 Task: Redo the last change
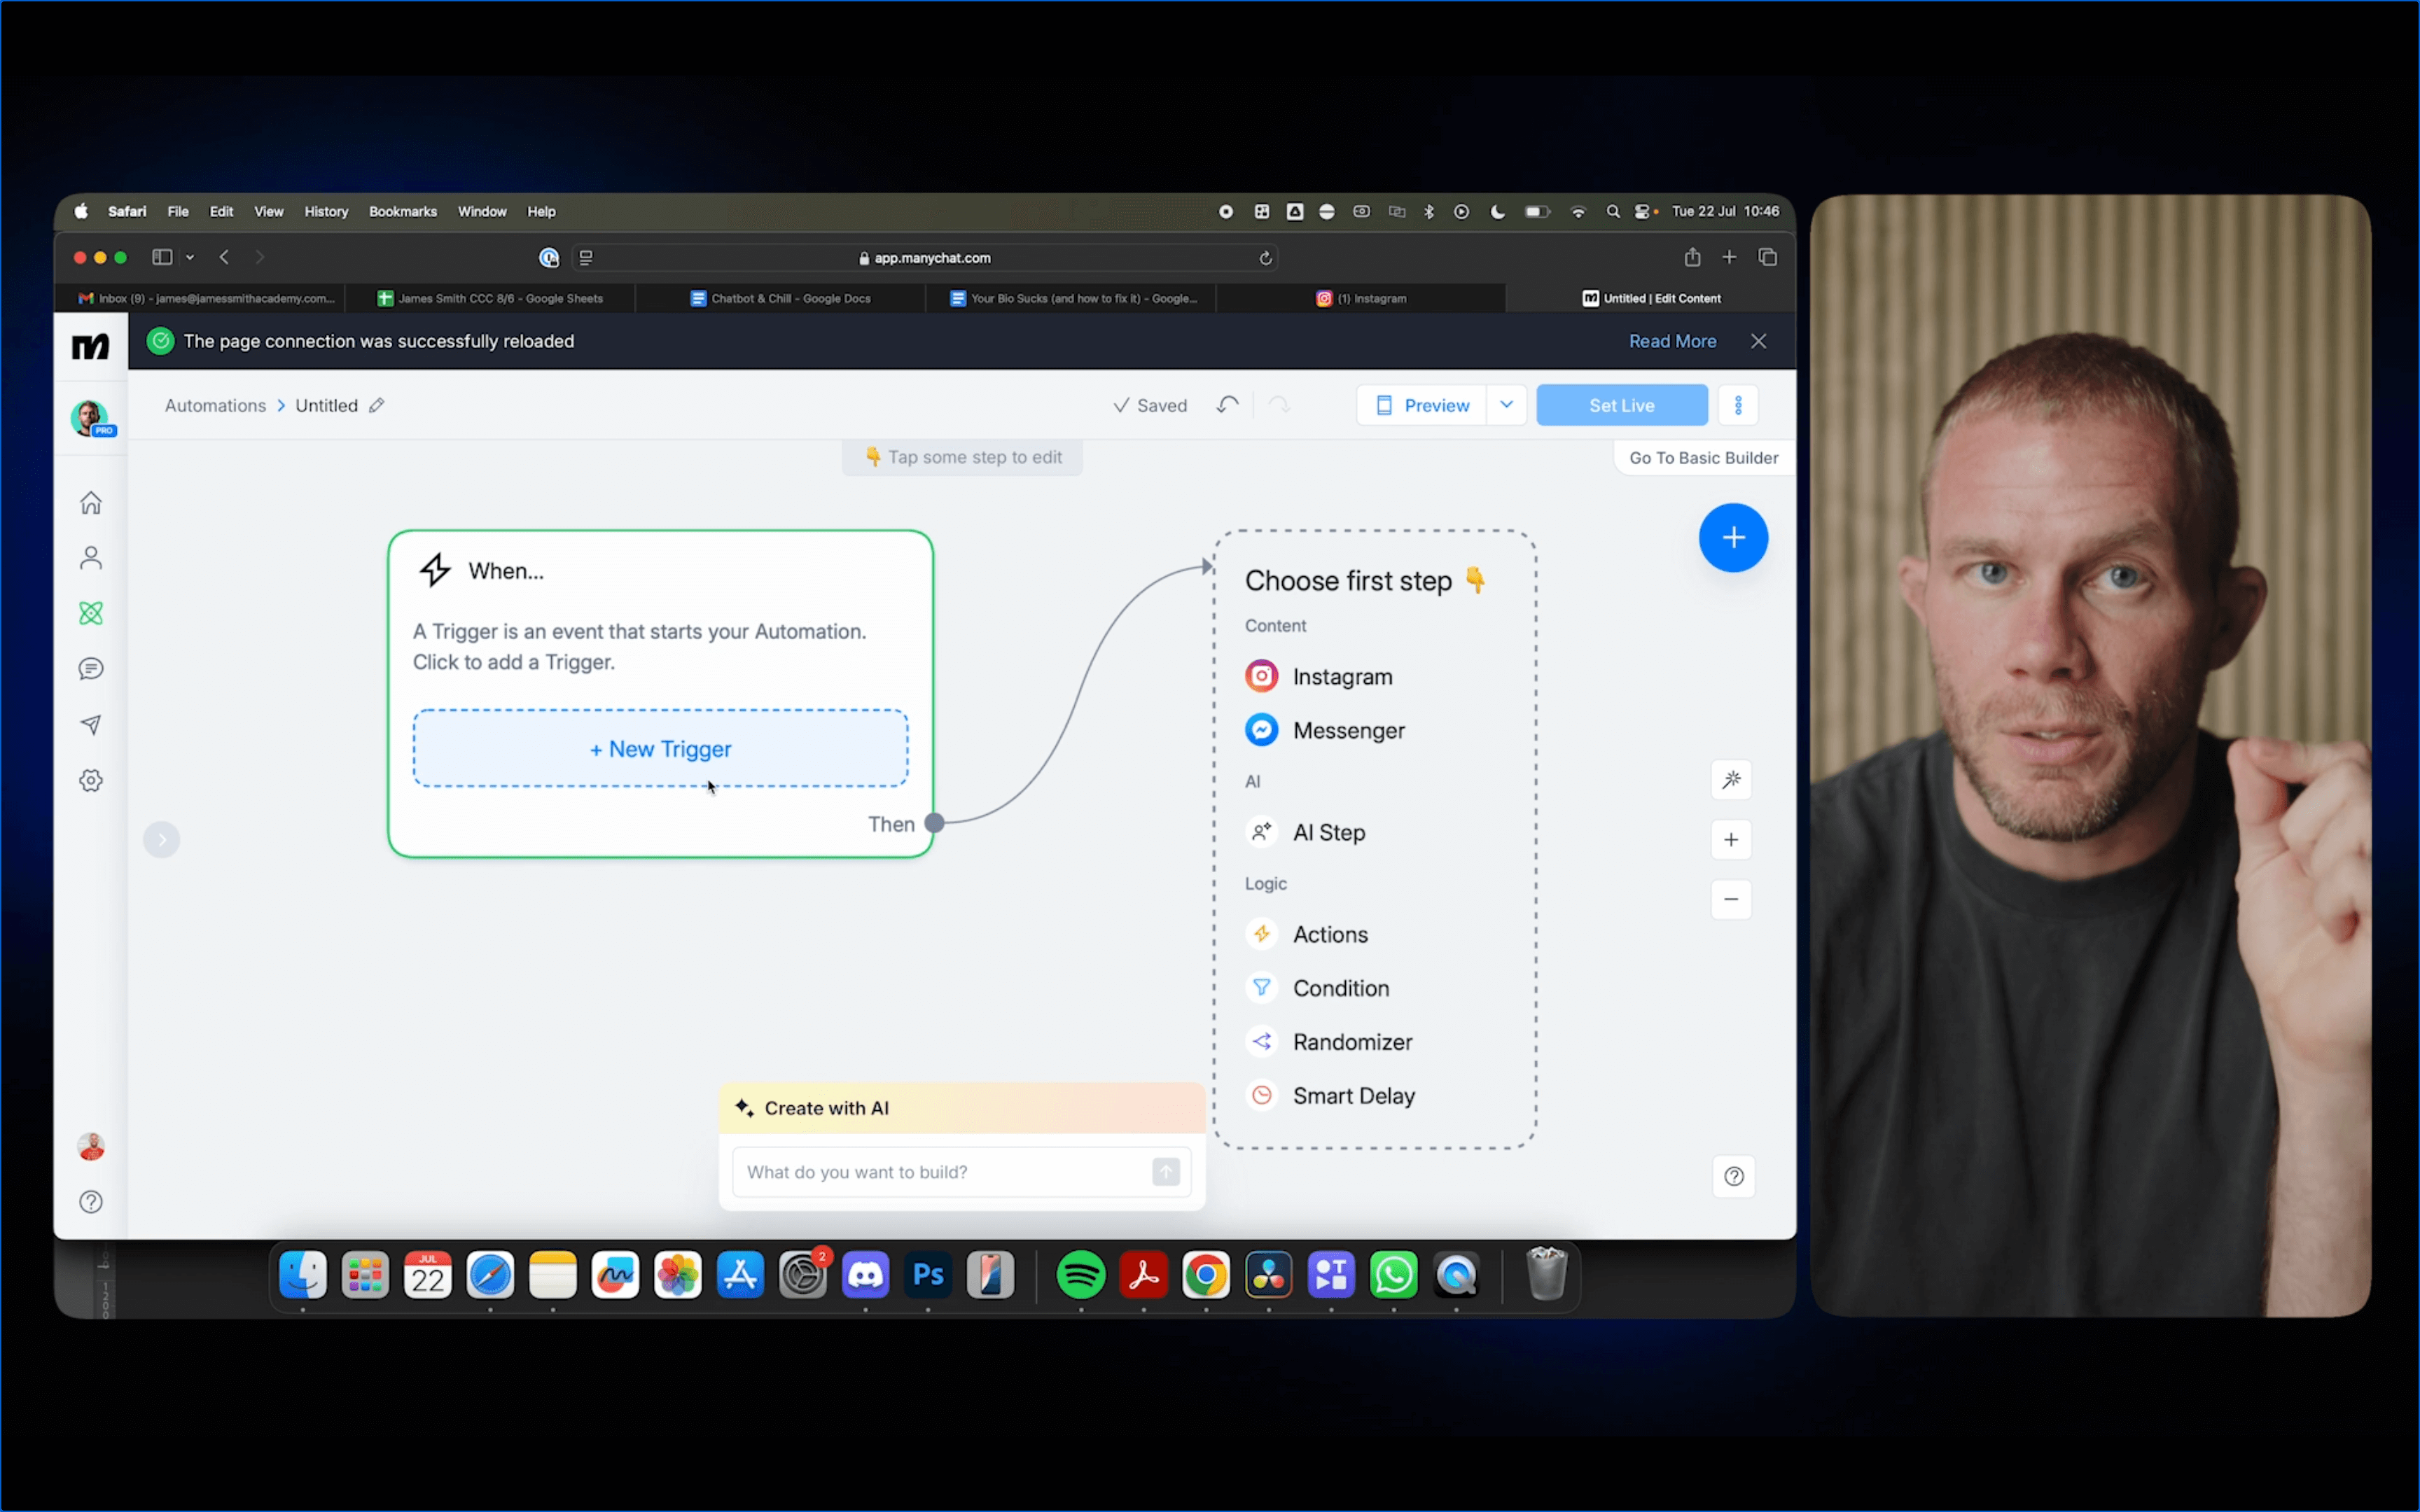[x=1279, y=405]
